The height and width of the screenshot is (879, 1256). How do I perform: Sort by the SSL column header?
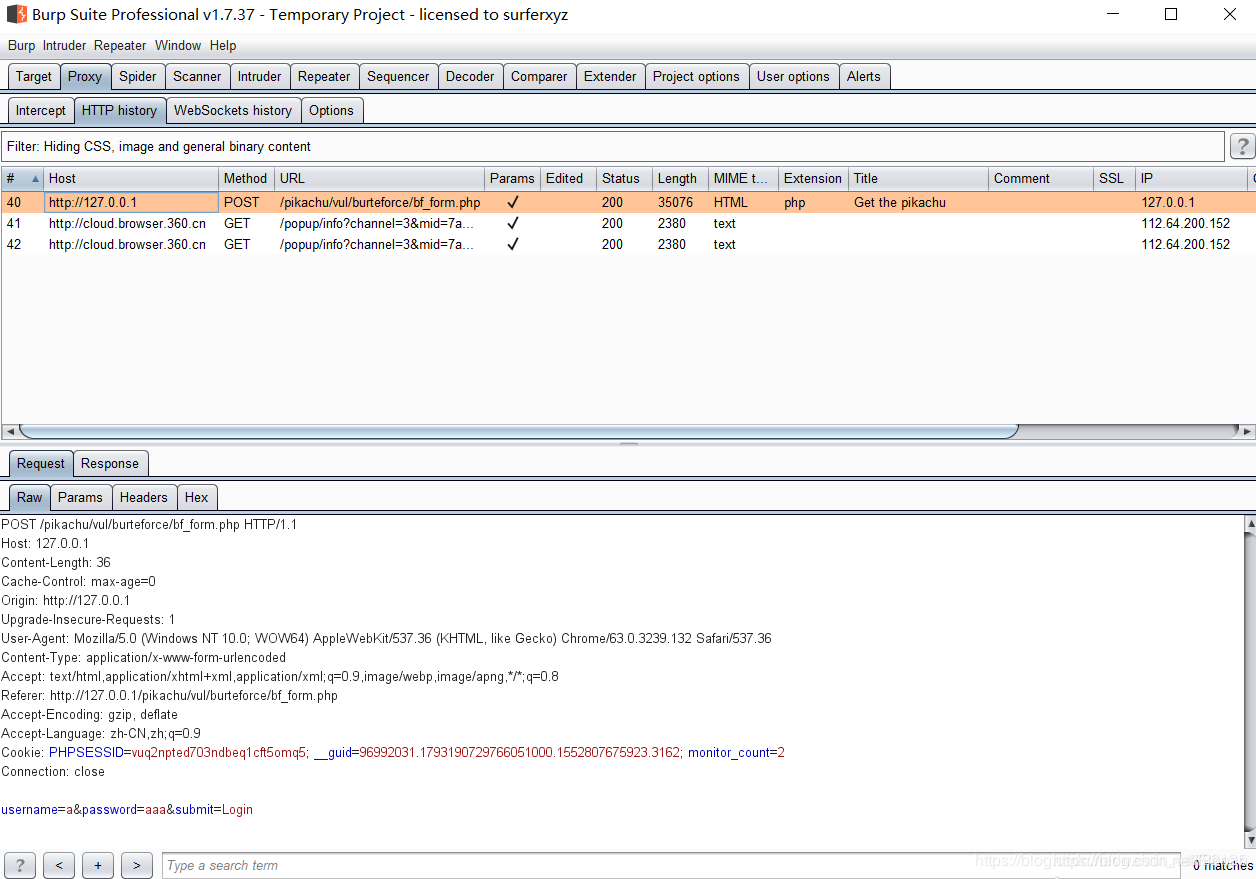(1115, 179)
